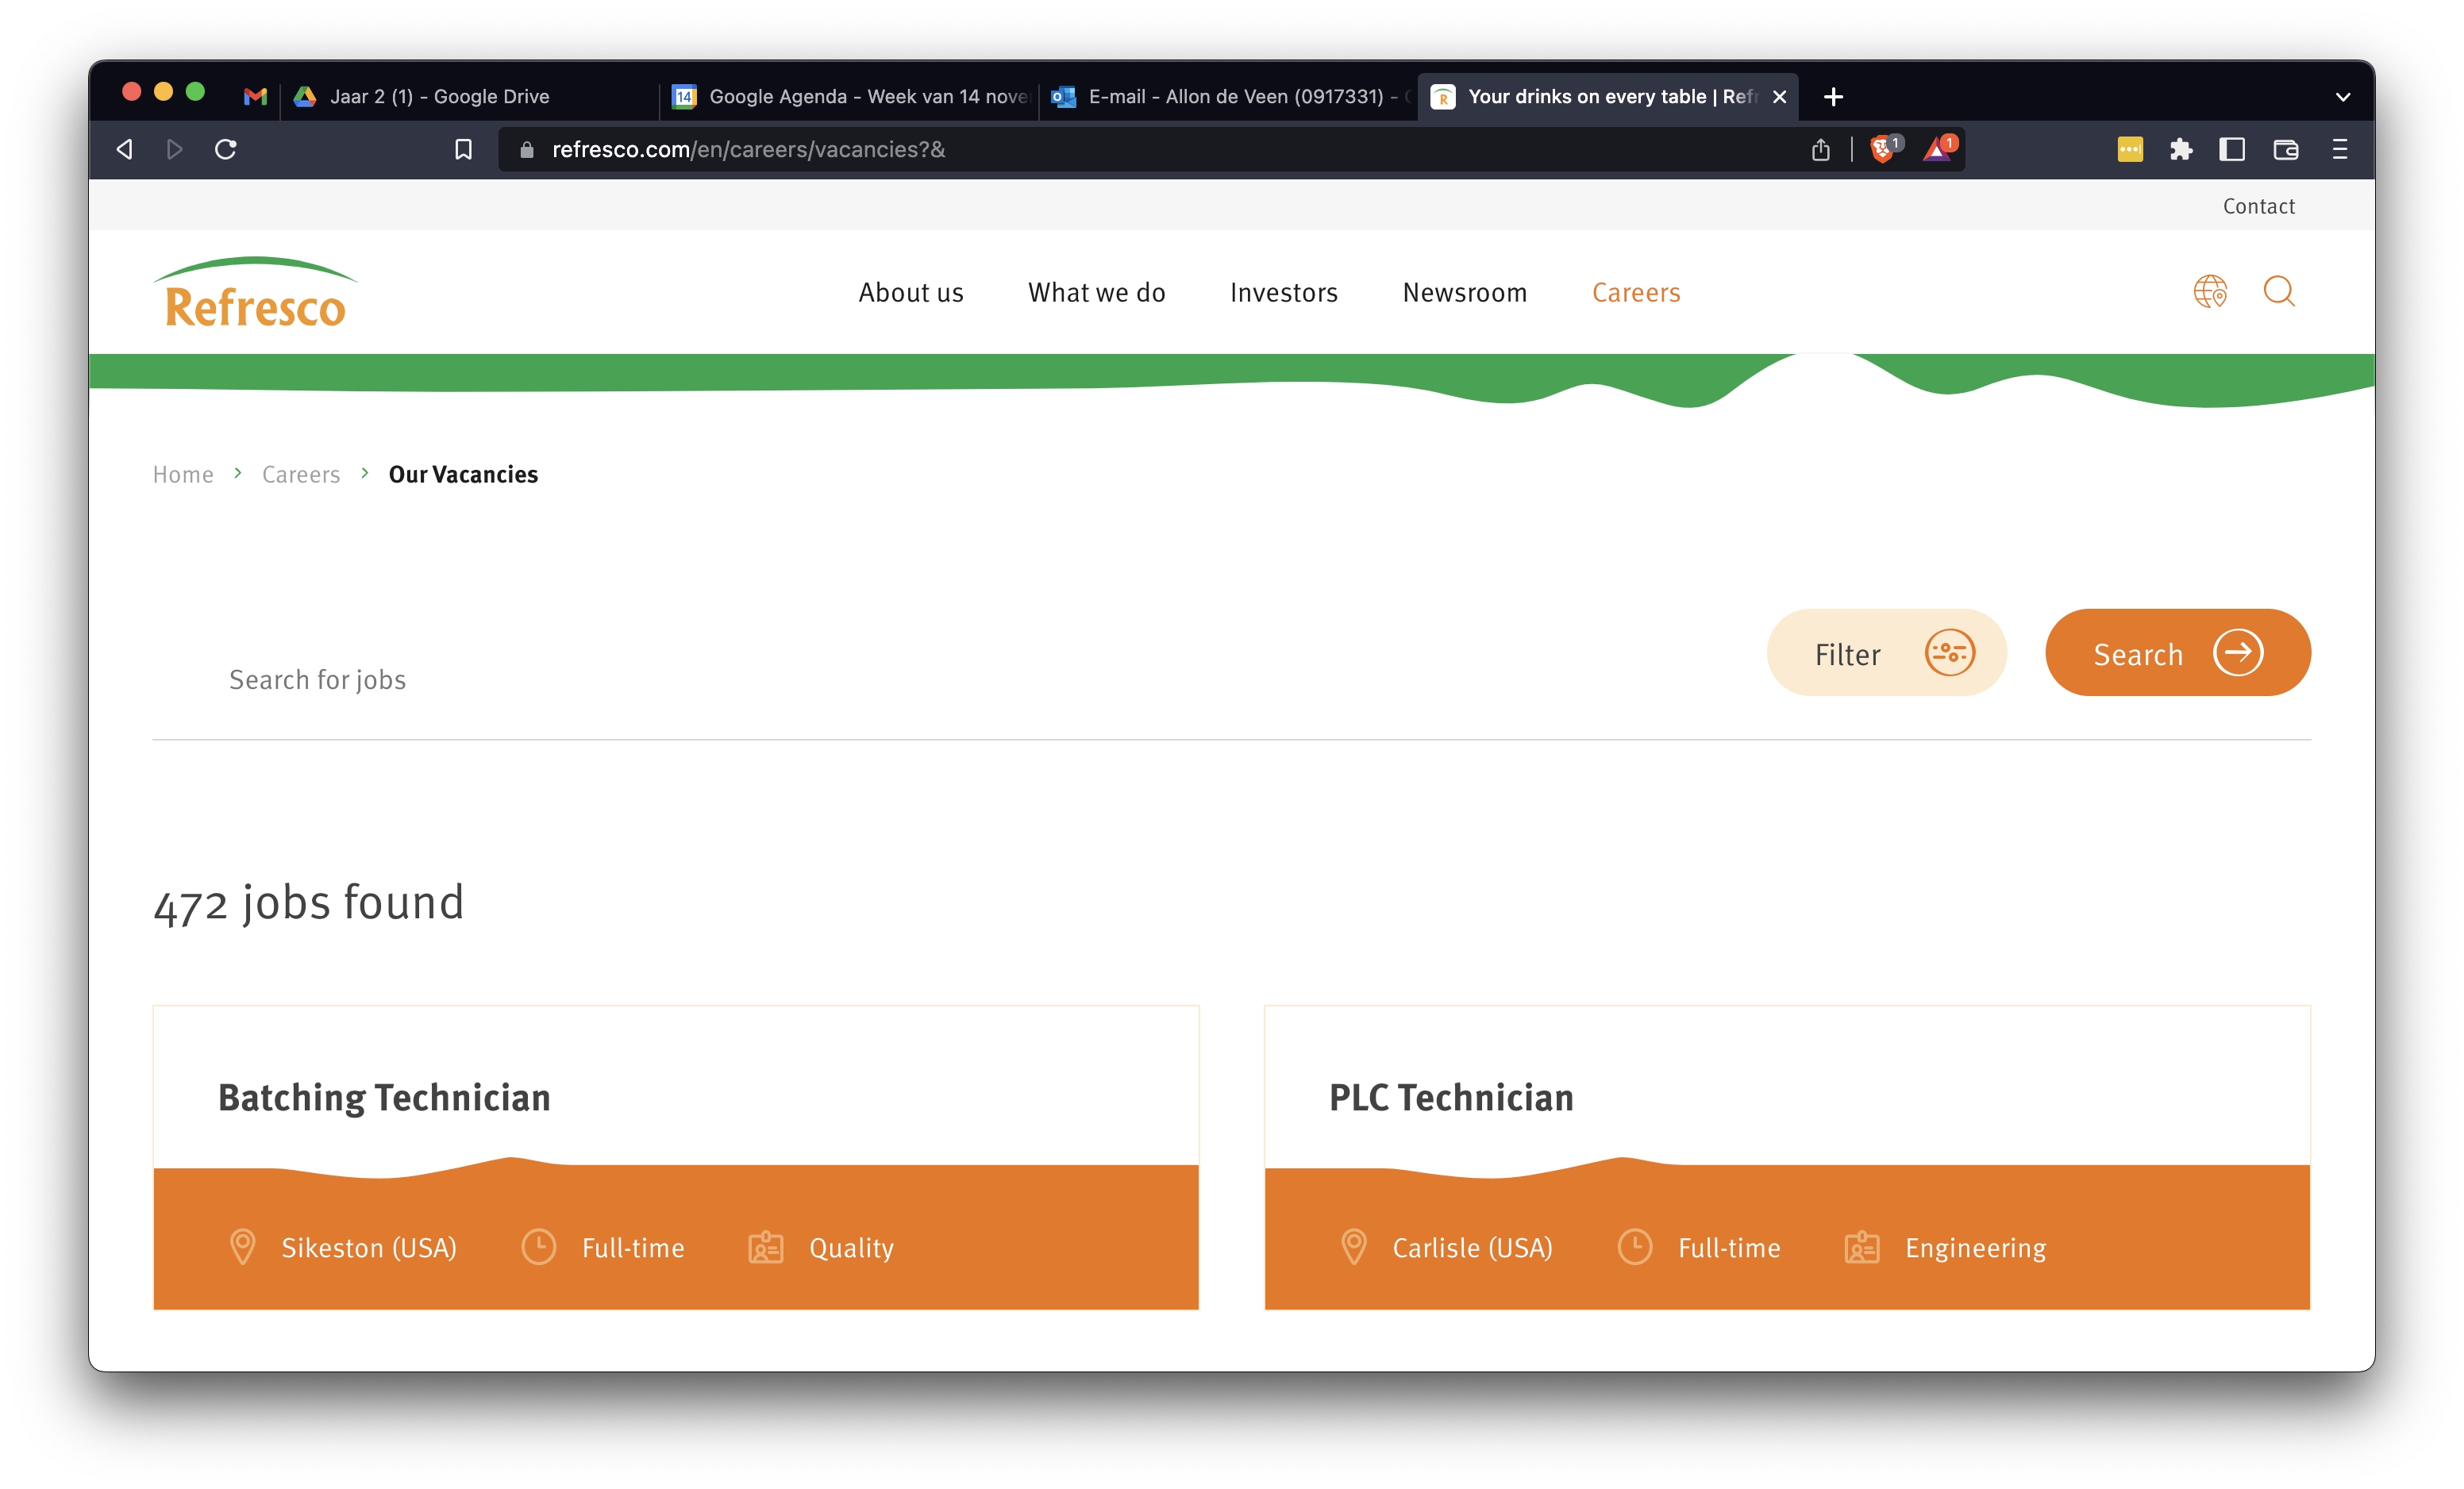The height and width of the screenshot is (1489, 2464).
Task: Bookmark this page icon
Action: [463, 149]
